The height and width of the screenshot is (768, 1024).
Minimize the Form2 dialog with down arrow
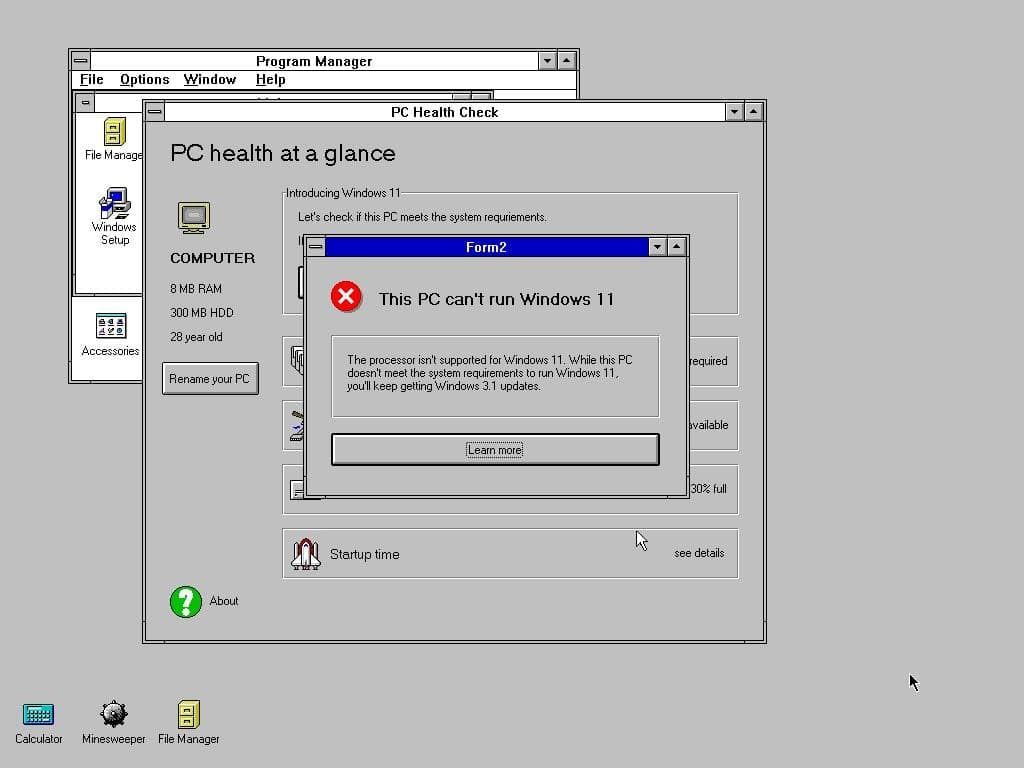point(657,247)
